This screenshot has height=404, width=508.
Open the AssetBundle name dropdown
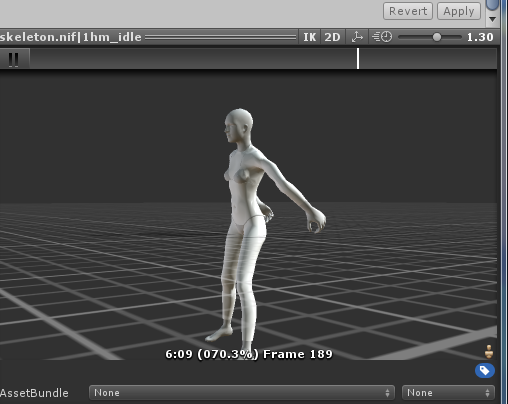tap(242, 393)
